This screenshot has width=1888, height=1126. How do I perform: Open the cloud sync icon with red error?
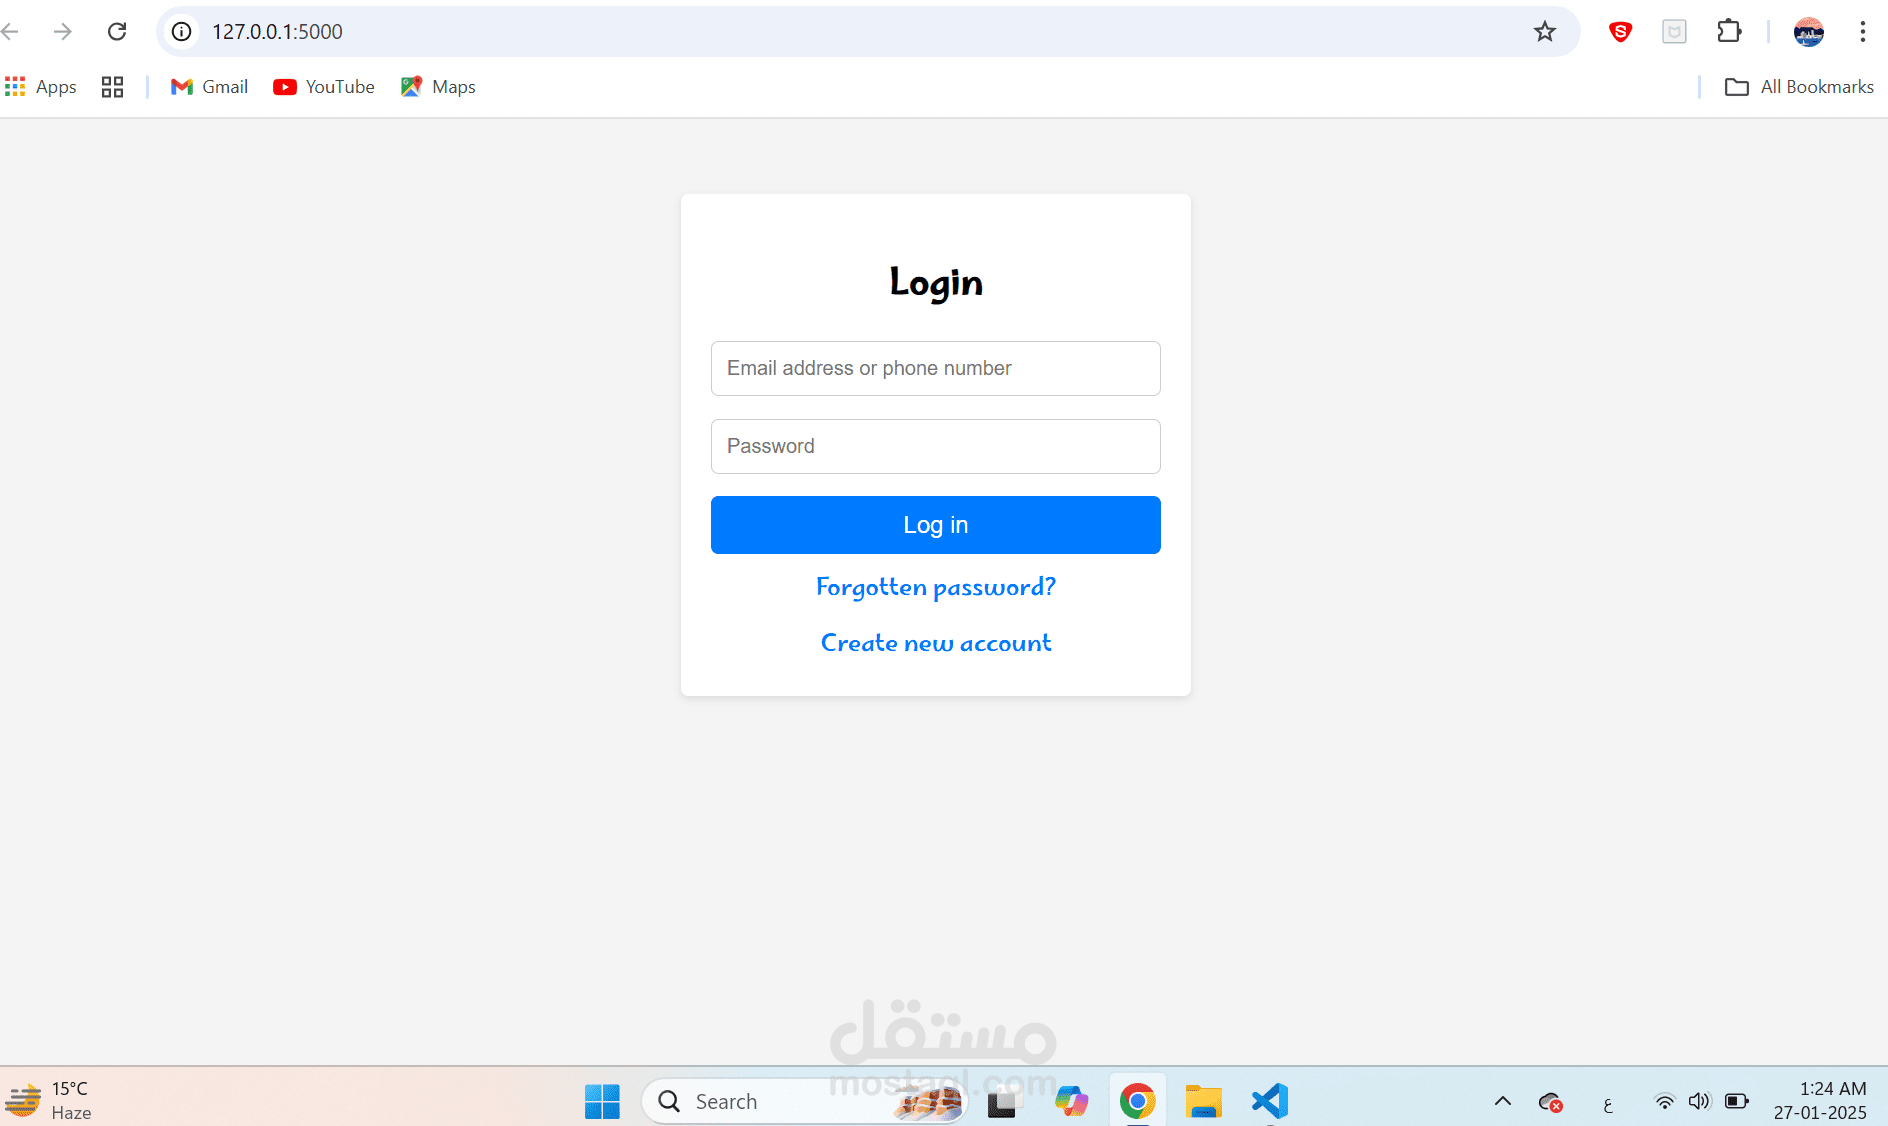1551,1102
